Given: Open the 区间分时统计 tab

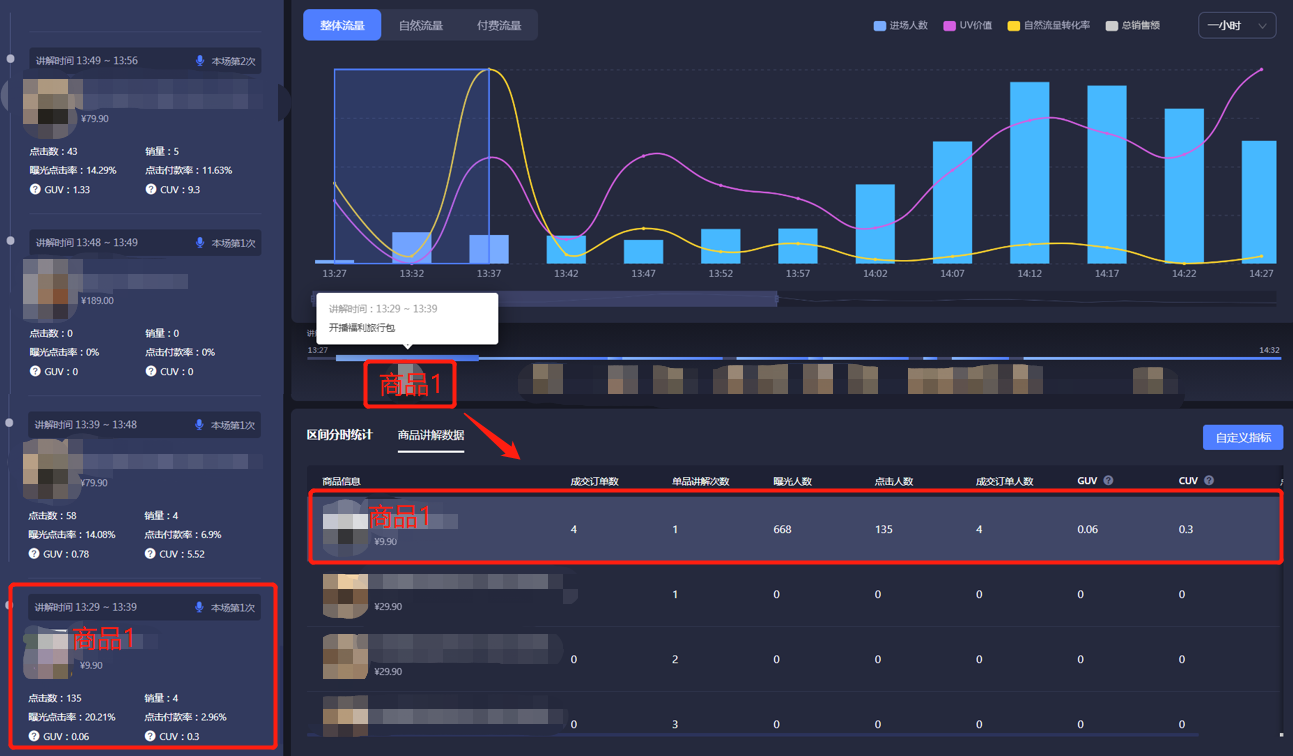Looking at the screenshot, I should pyautogui.click(x=339, y=435).
